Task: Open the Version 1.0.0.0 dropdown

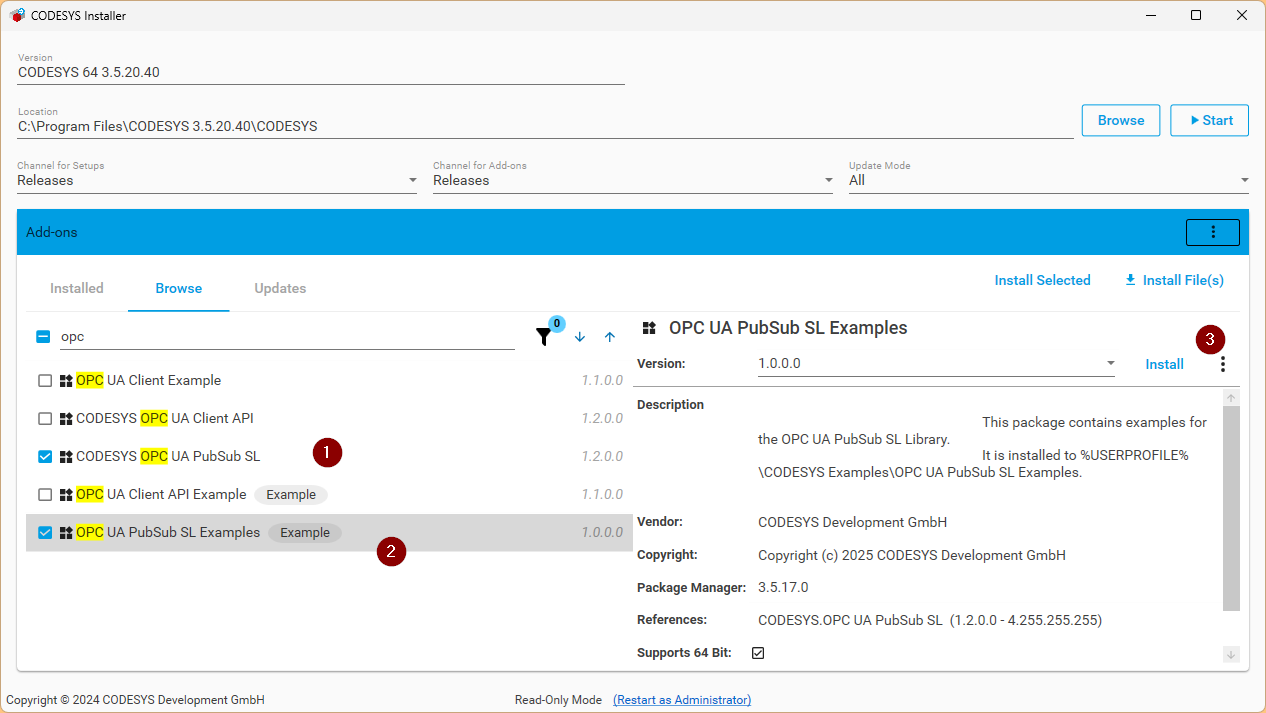Action: (x=936, y=364)
